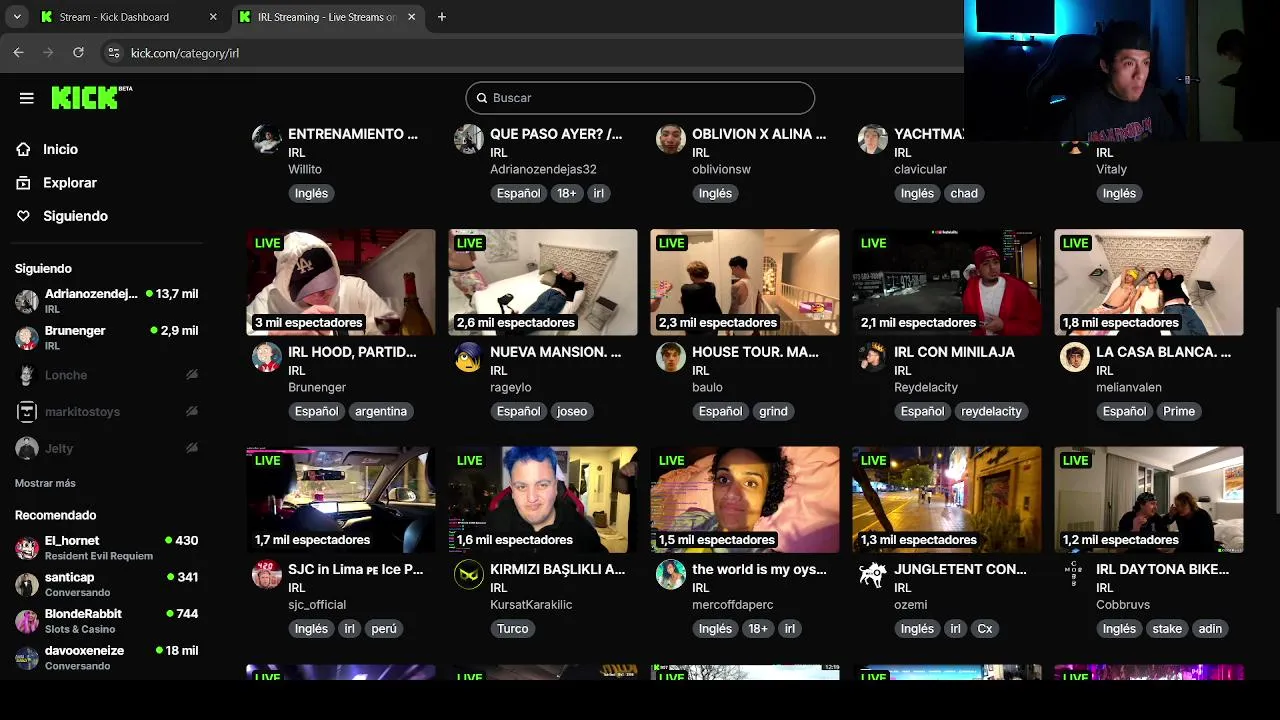Image resolution: width=1280 pixels, height=720 pixels.
Task: Open Explorar in sidebar
Action: pyautogui.click(x=69, y=183)
